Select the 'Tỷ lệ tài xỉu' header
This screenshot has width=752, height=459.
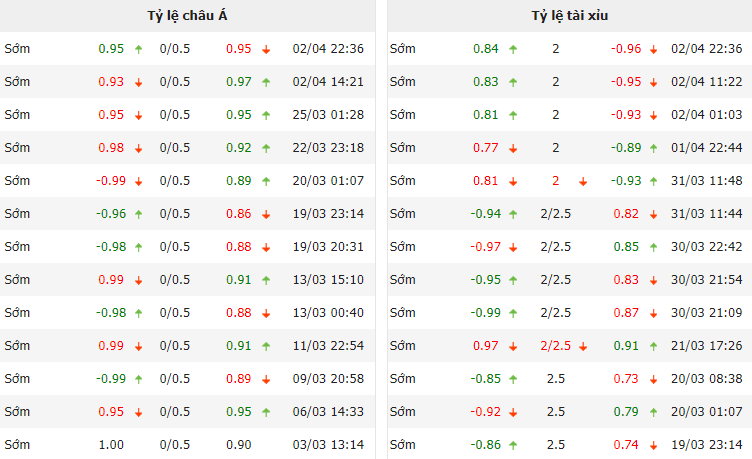pyautogui.click(x=569, y=16)
